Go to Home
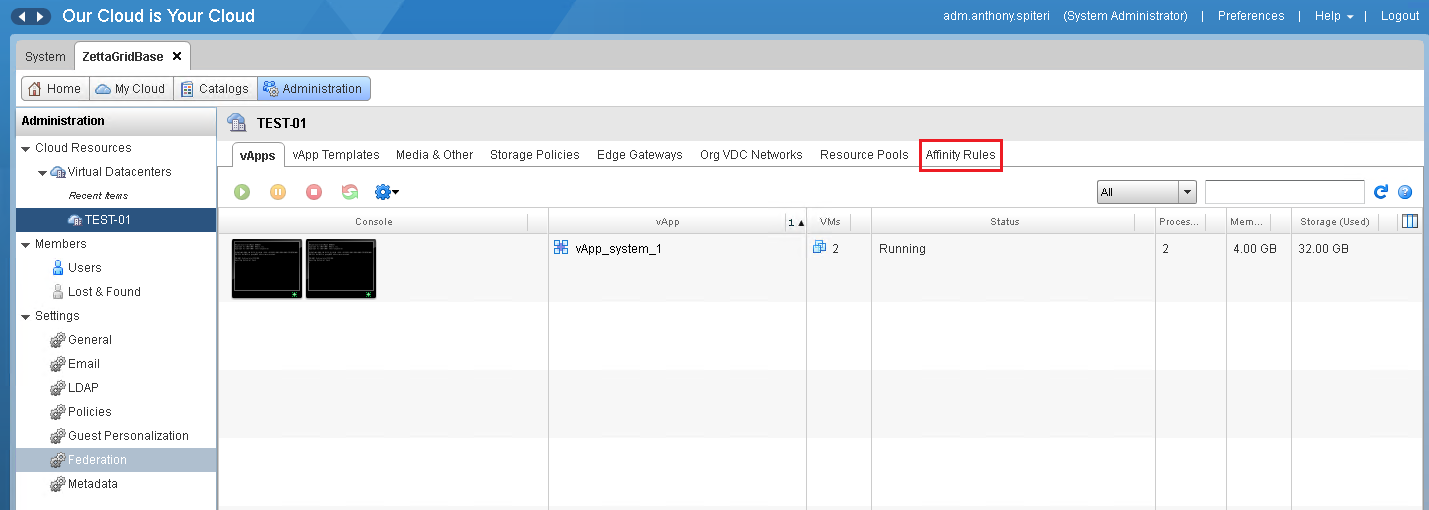Image resolution: width=1429 pixels, height=510 pixels. click(x=55, y=89)
